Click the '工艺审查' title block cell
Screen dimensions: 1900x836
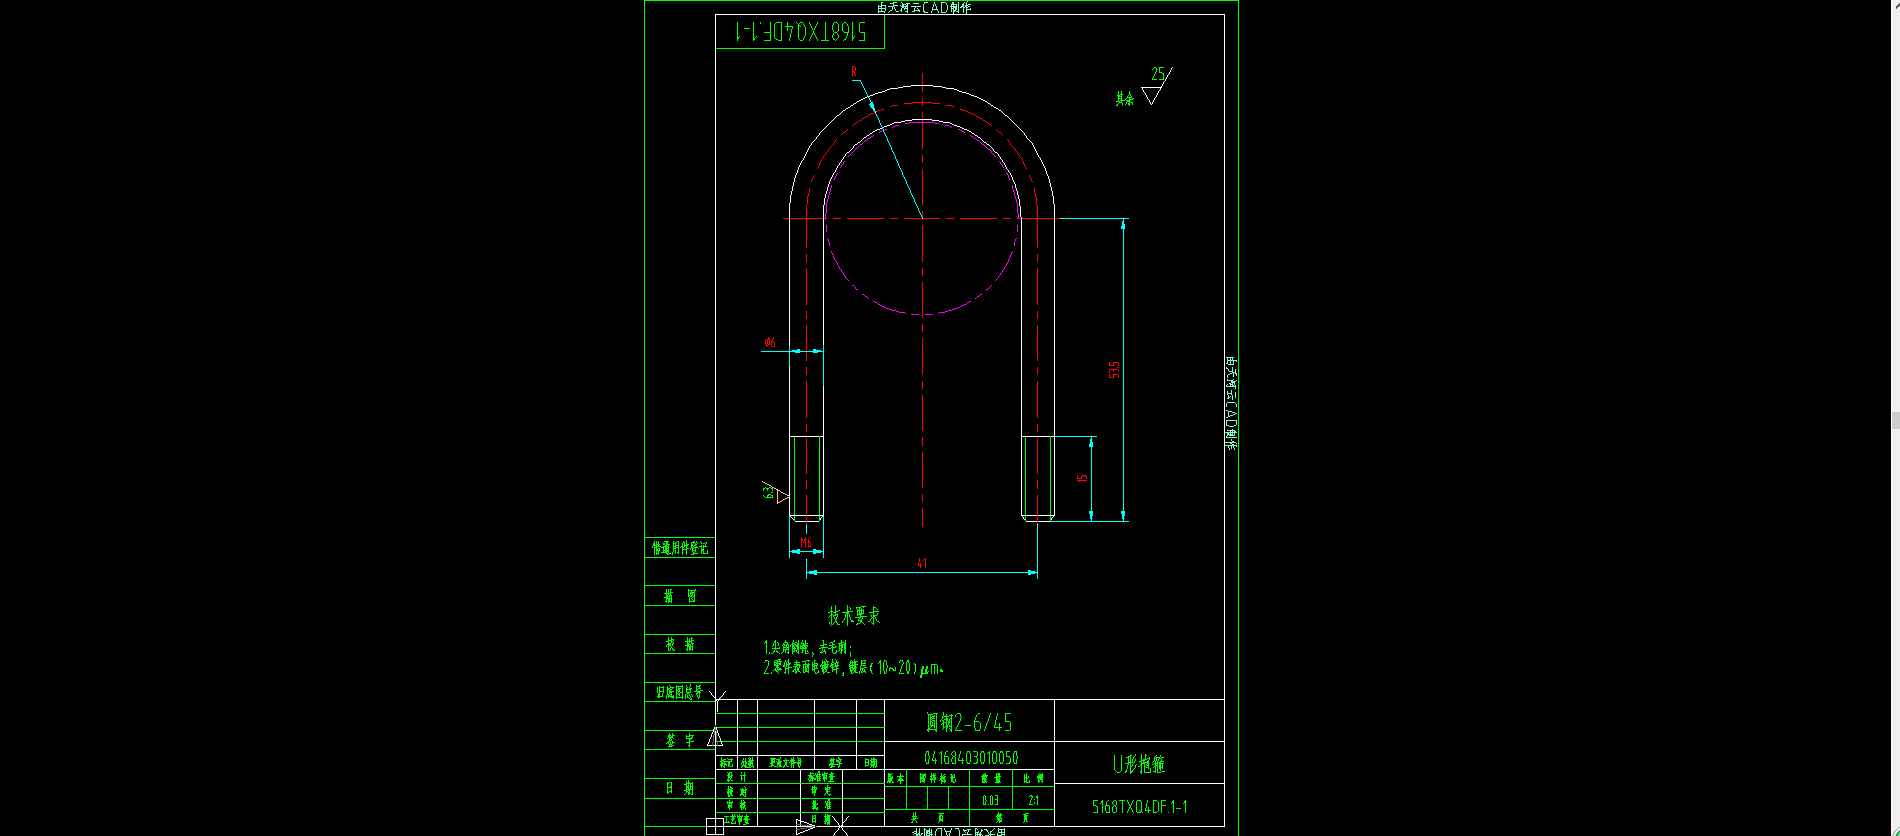(737, 819)
